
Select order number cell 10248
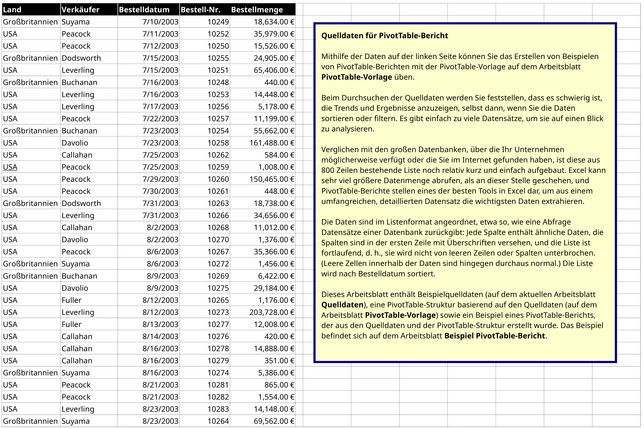pyautogui.click(x=205, y=82)
